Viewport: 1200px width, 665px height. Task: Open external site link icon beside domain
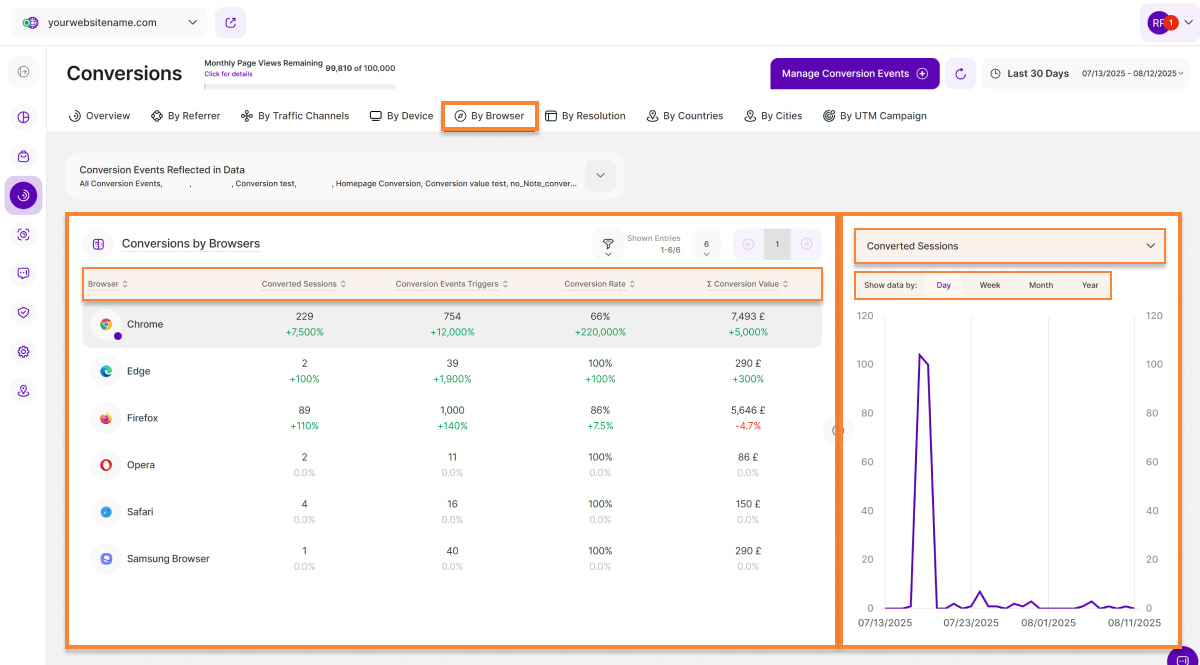[x=230, y=22]
